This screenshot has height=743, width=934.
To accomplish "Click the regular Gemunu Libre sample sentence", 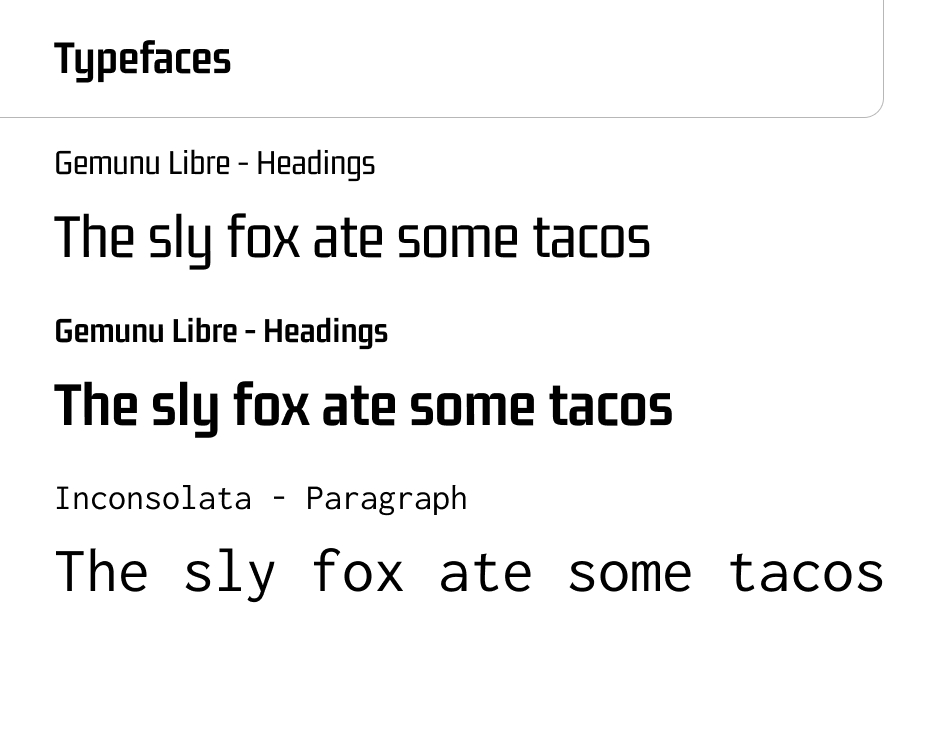I will [352, 239].
